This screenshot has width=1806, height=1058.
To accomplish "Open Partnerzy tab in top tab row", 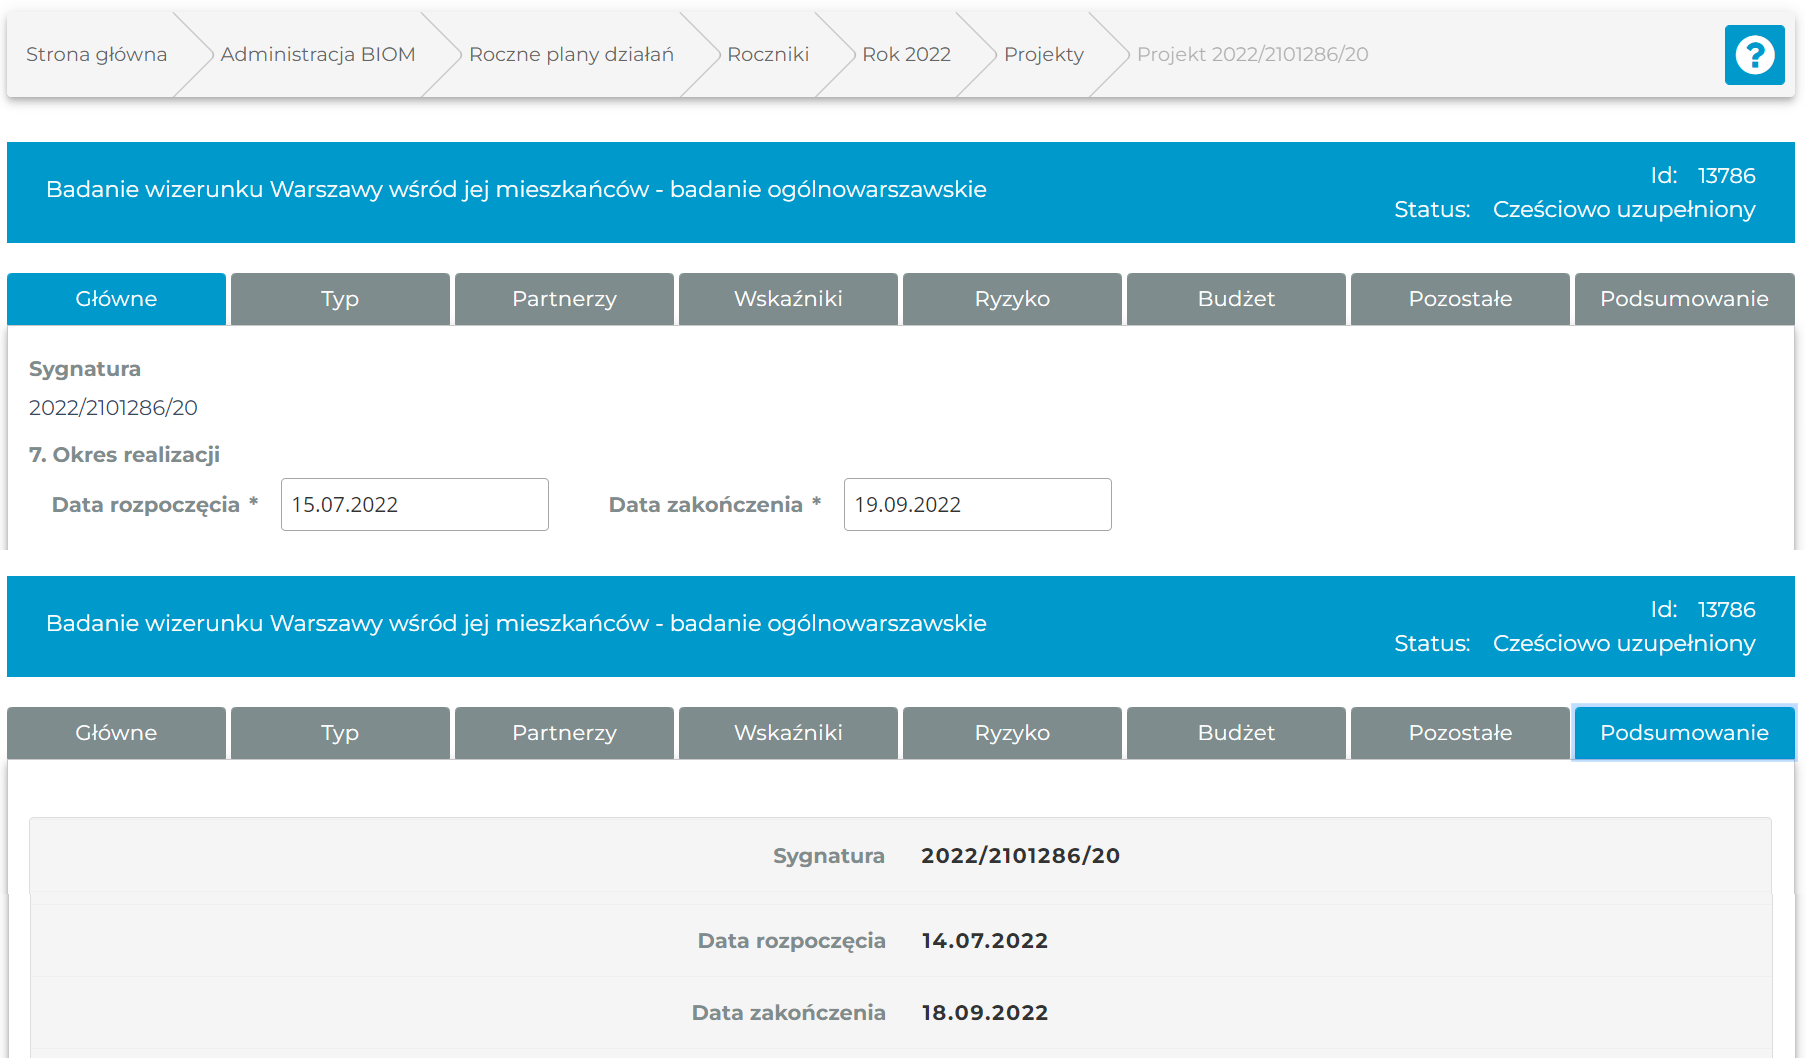I will coord(564,299).
